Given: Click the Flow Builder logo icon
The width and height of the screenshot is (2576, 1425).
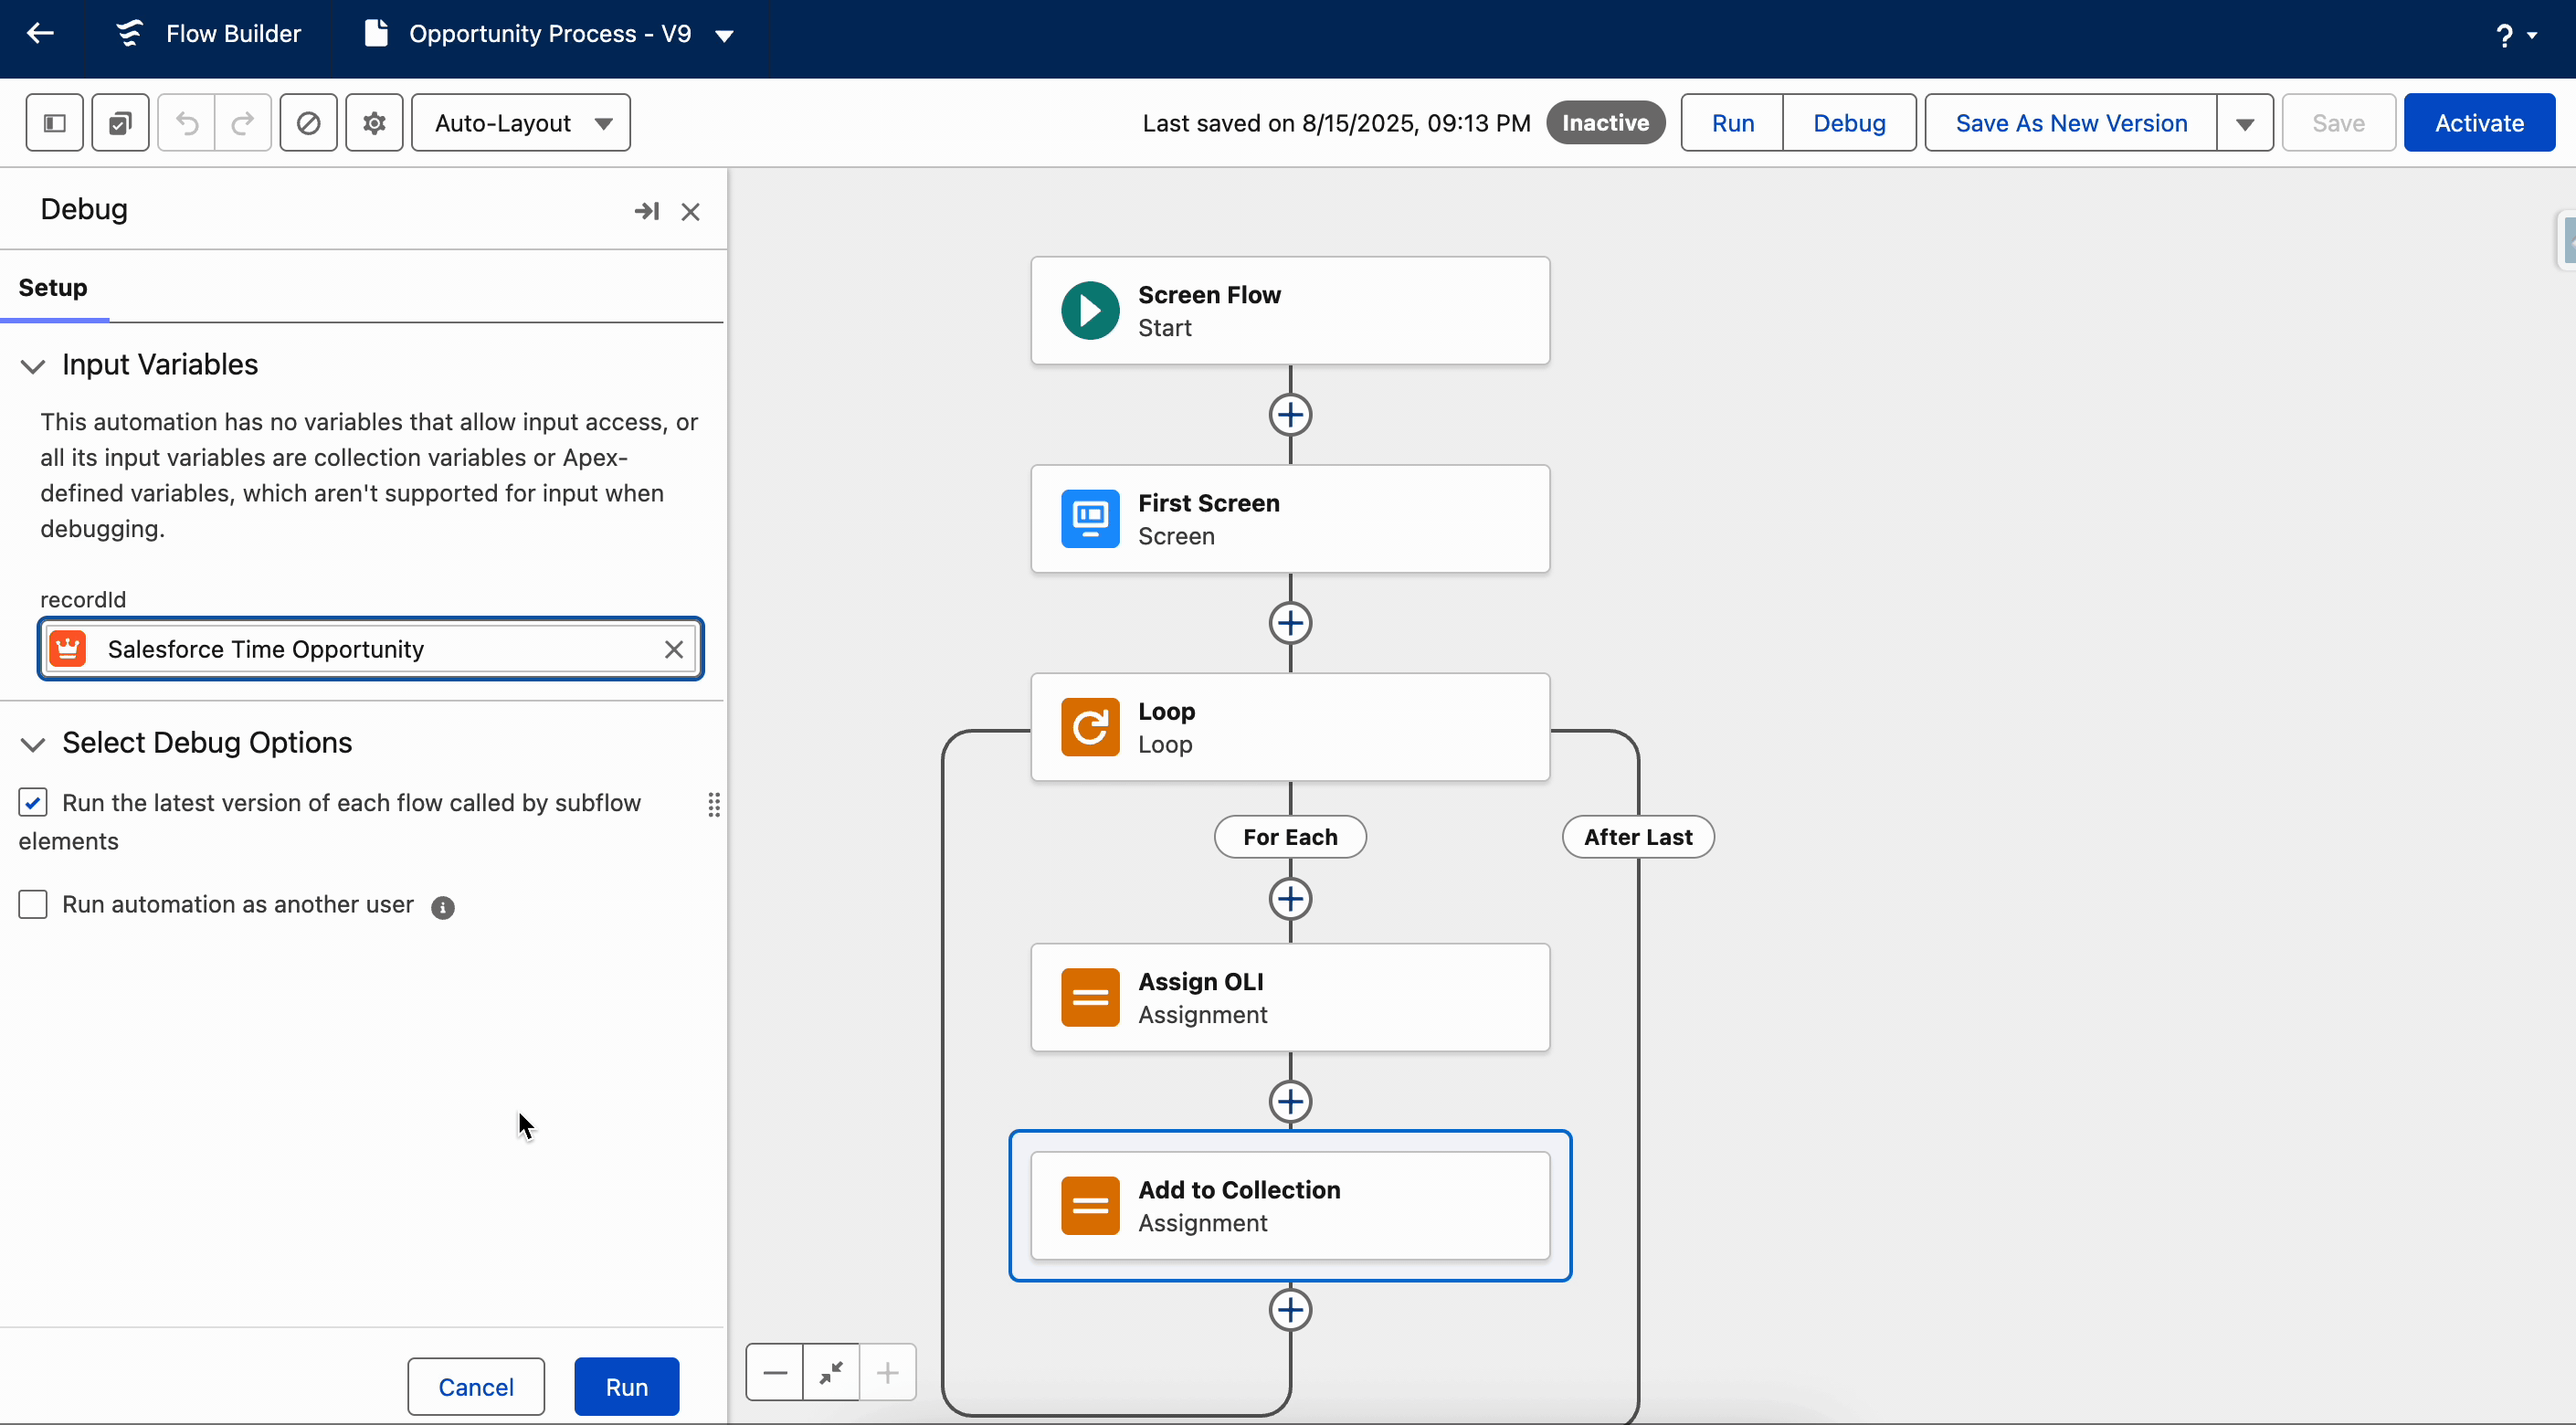Looking at the screenshot, I should [129, 34].
